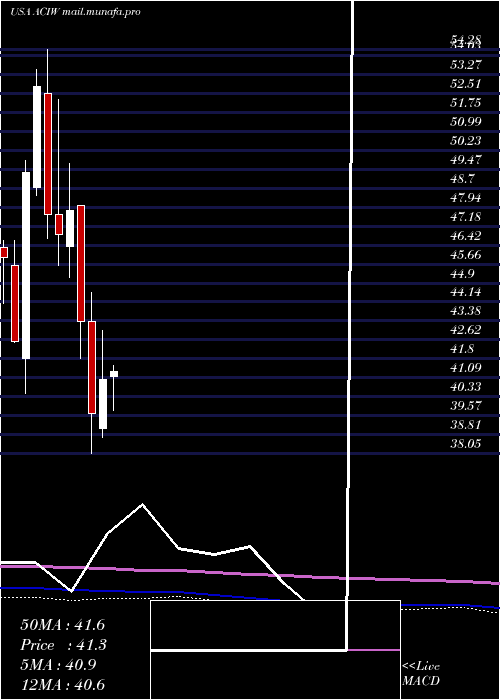Click the 44.9 price axis label

coord(463,273)
